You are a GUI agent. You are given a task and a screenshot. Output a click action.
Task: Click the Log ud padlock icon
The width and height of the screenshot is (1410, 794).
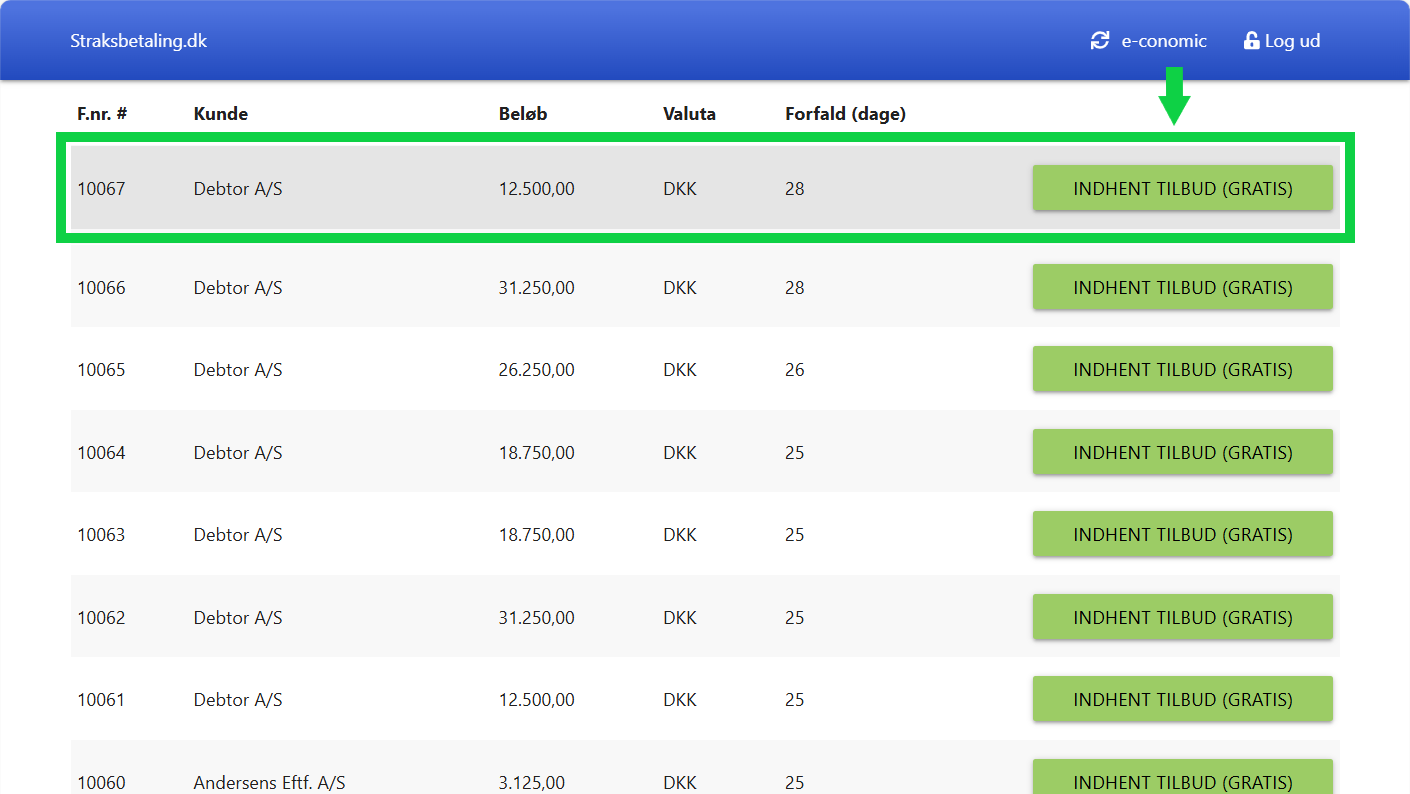(x=1251, y=41)
